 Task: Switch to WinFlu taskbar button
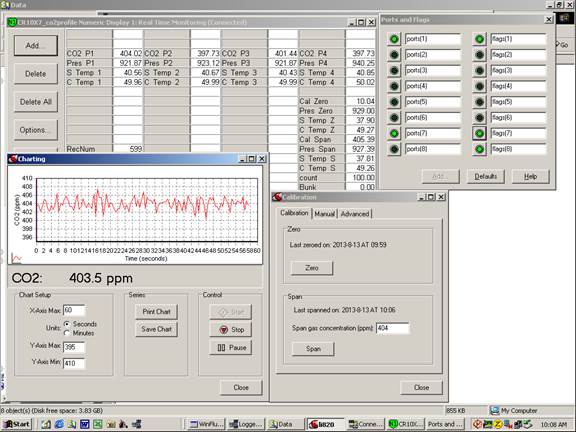tap(206, 424)
